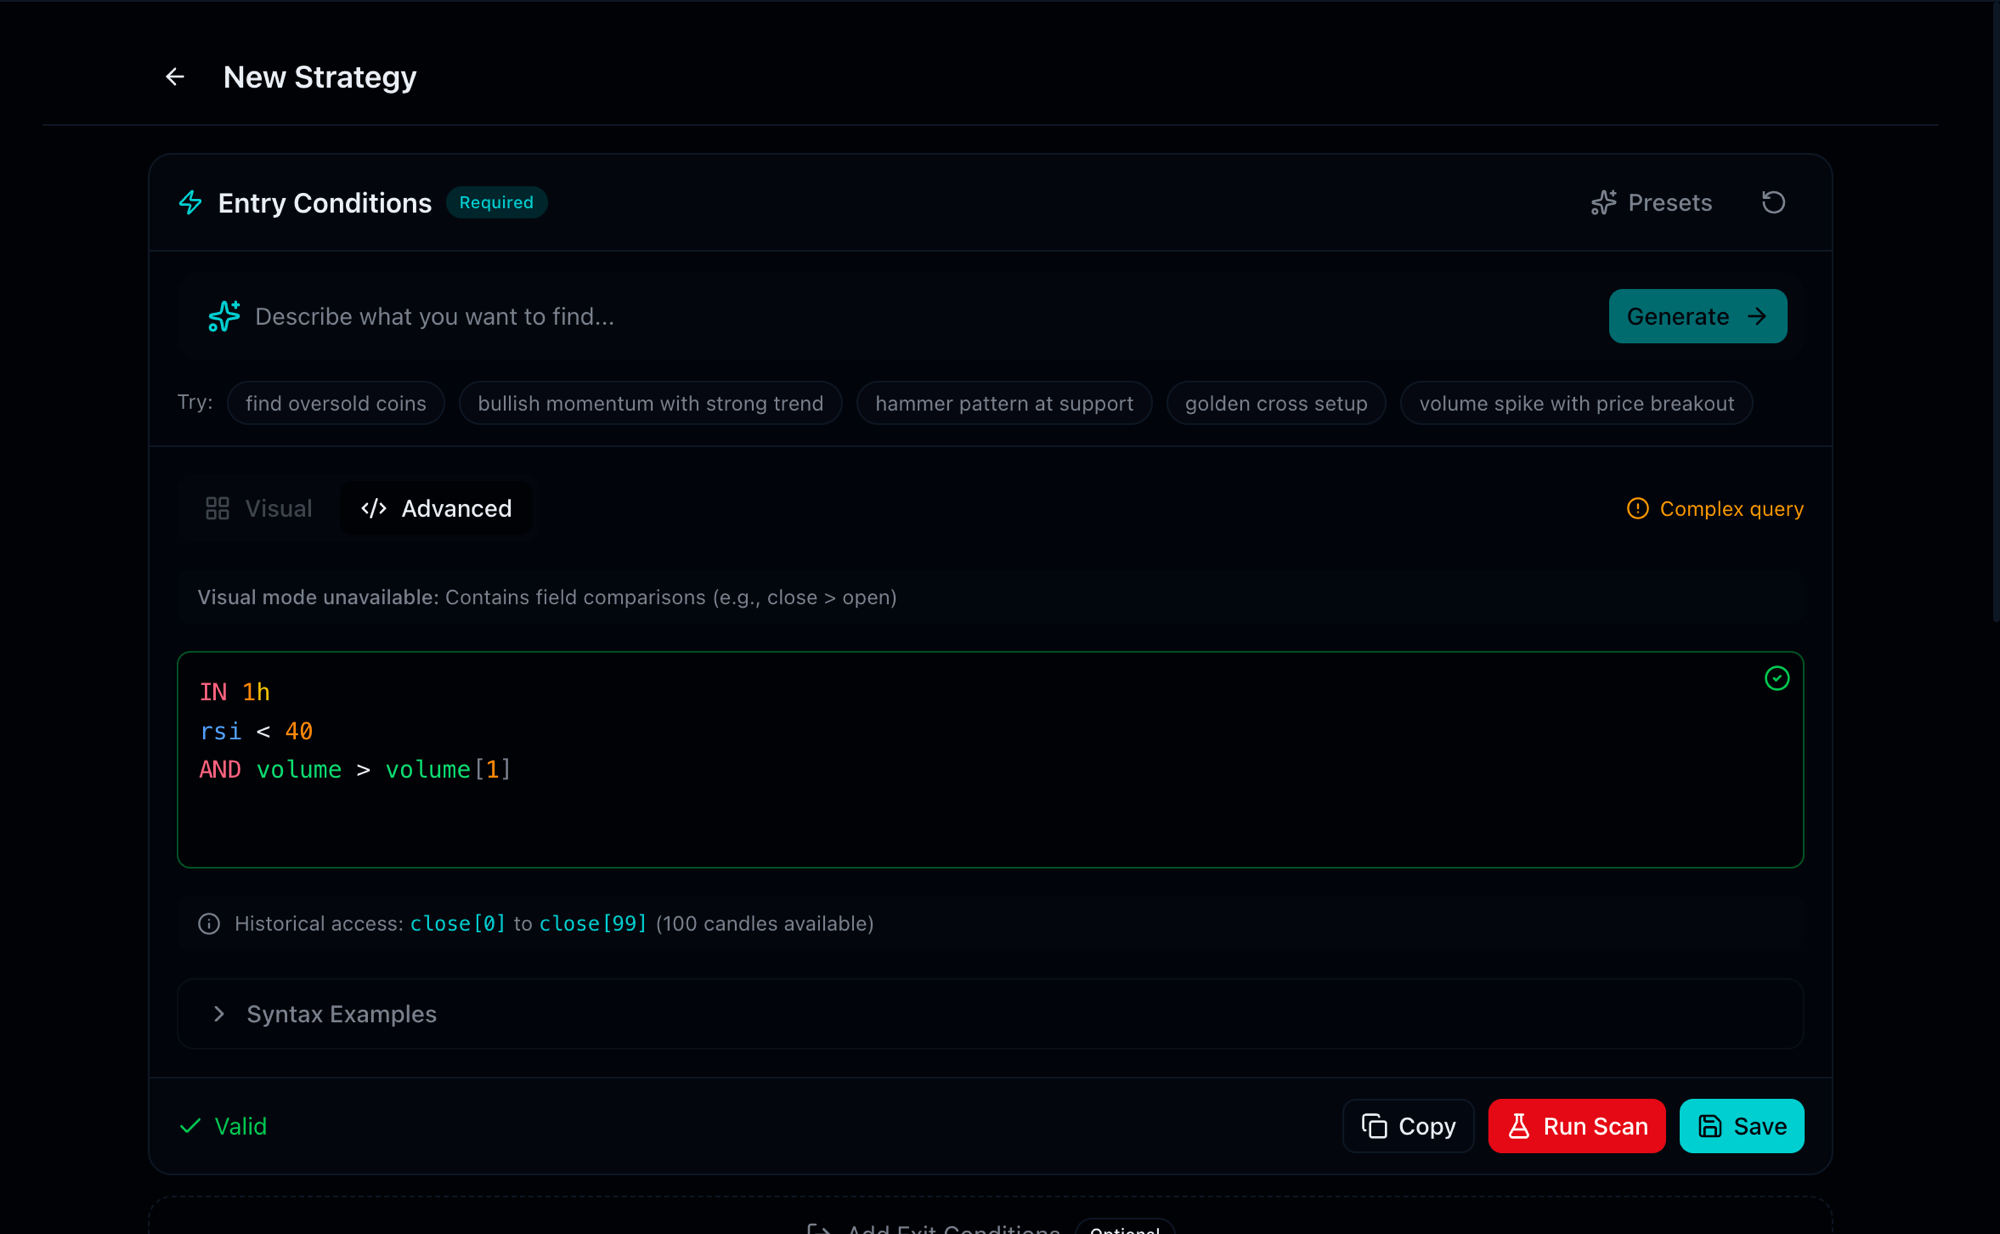Try the 'golden cross setup' suggestion chip

click(1276, 403)
